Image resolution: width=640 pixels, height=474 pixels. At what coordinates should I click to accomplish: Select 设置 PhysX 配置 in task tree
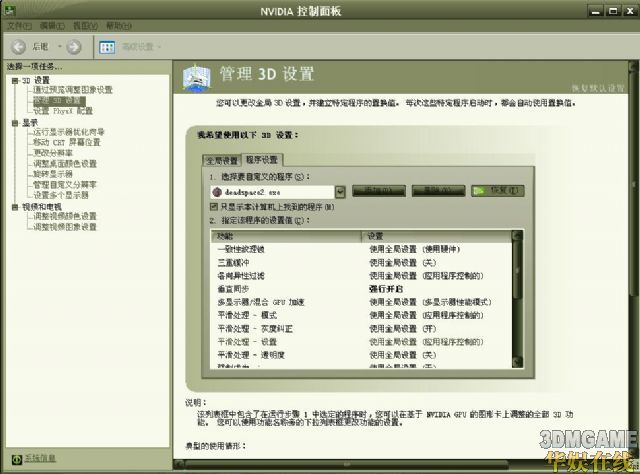click(63, 111)
